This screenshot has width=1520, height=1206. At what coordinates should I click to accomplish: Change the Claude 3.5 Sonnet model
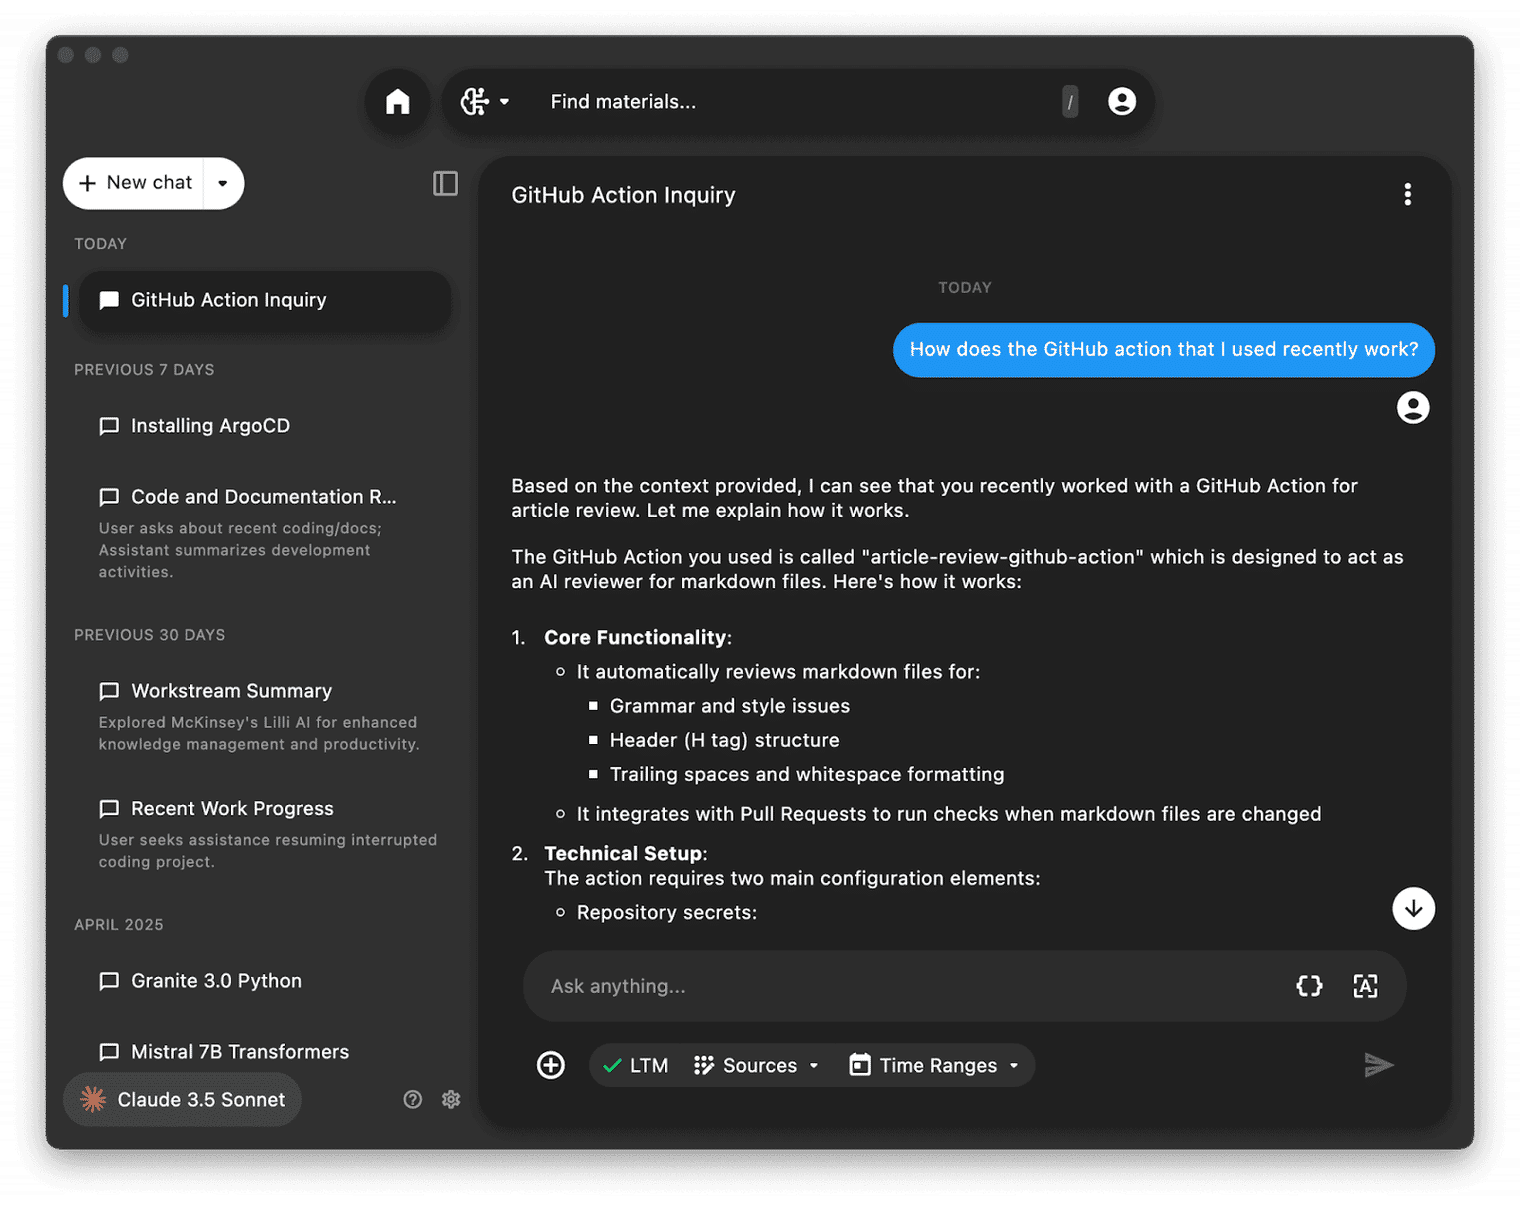click(183, 1100)
